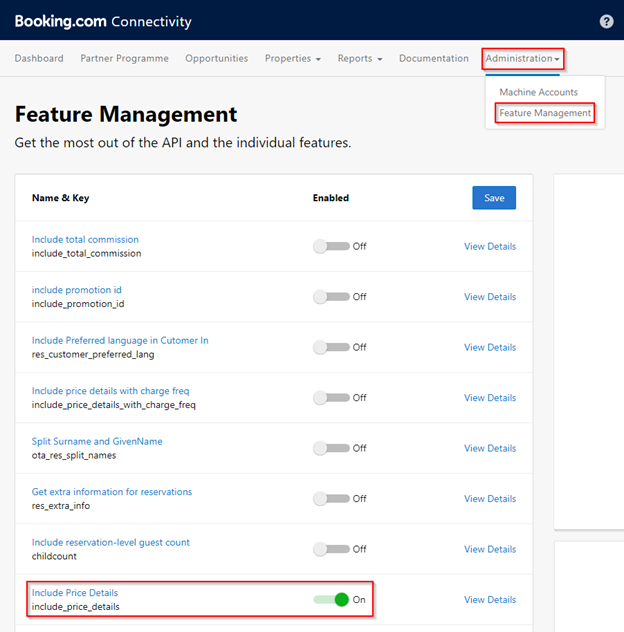The image size is (624, 632).
Task: Open Include price details with charge freq
Action: pyautogui.click(x=110, y=391)
